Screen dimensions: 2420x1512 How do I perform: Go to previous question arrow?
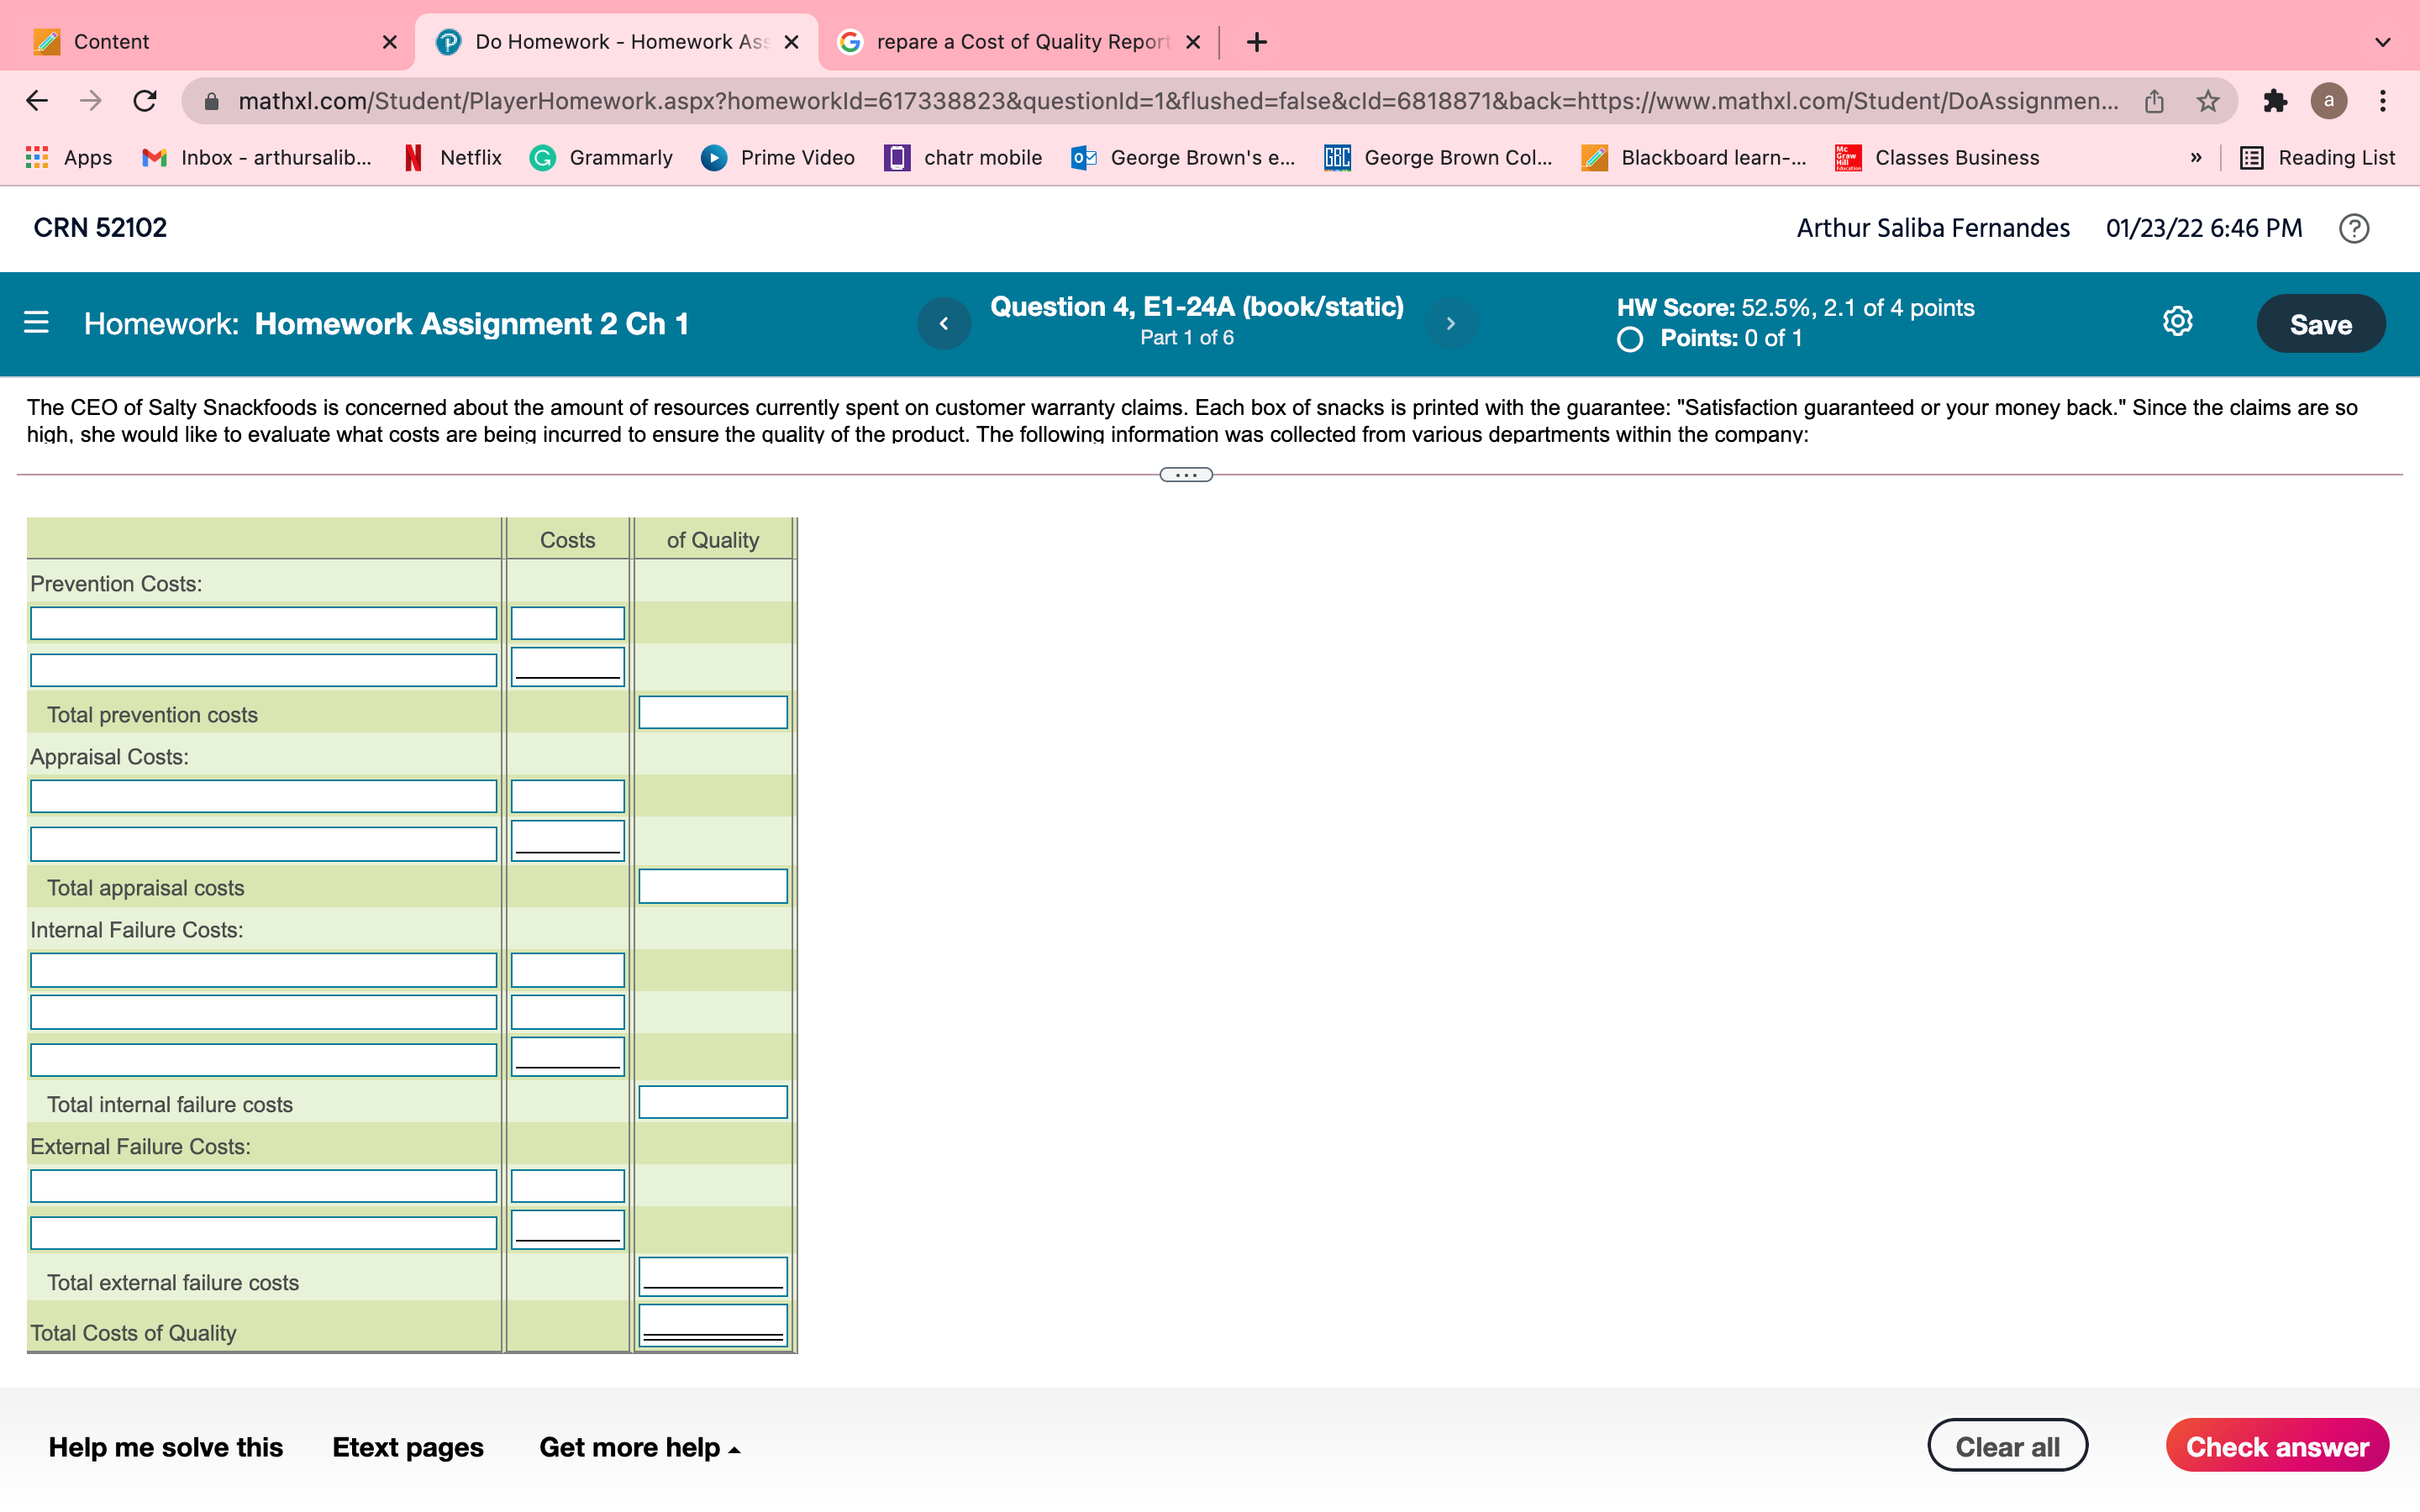tap(943, 323)
